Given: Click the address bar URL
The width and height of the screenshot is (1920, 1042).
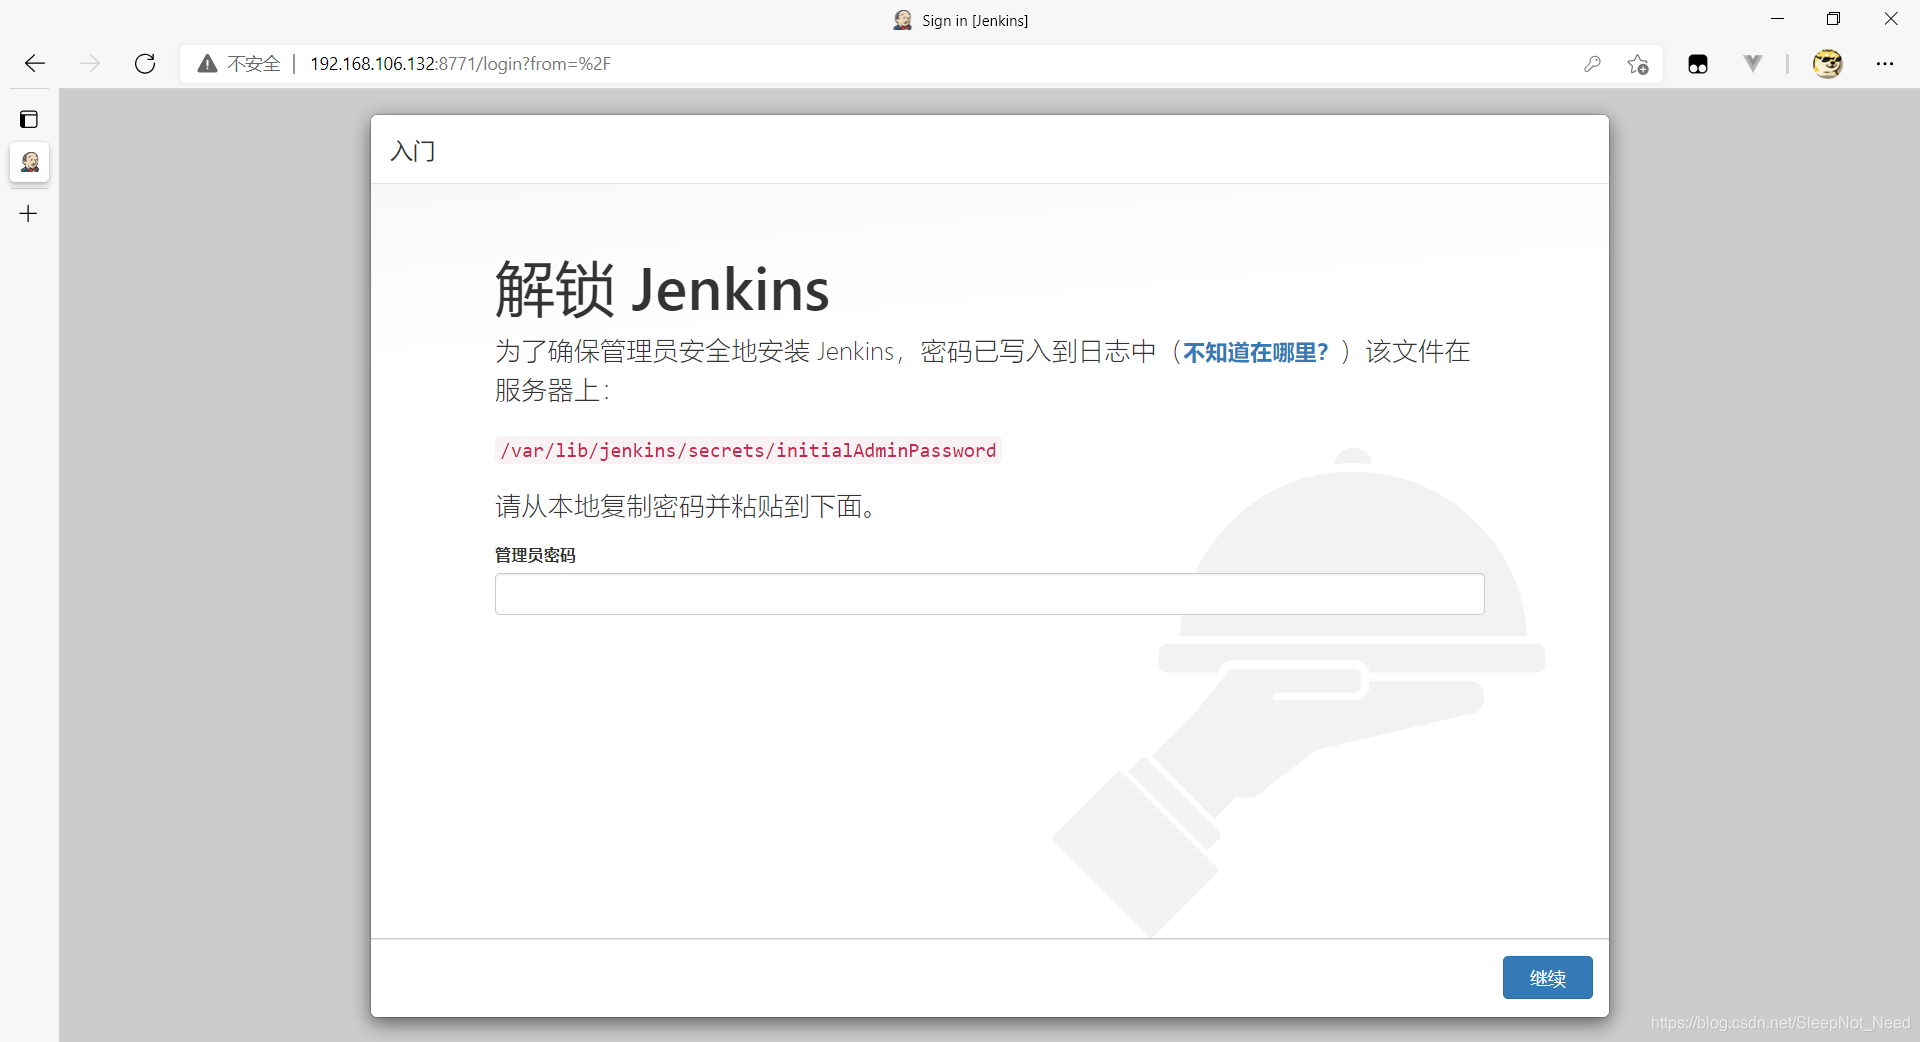Looking at the screenshot, I should (x=460, y=64).
